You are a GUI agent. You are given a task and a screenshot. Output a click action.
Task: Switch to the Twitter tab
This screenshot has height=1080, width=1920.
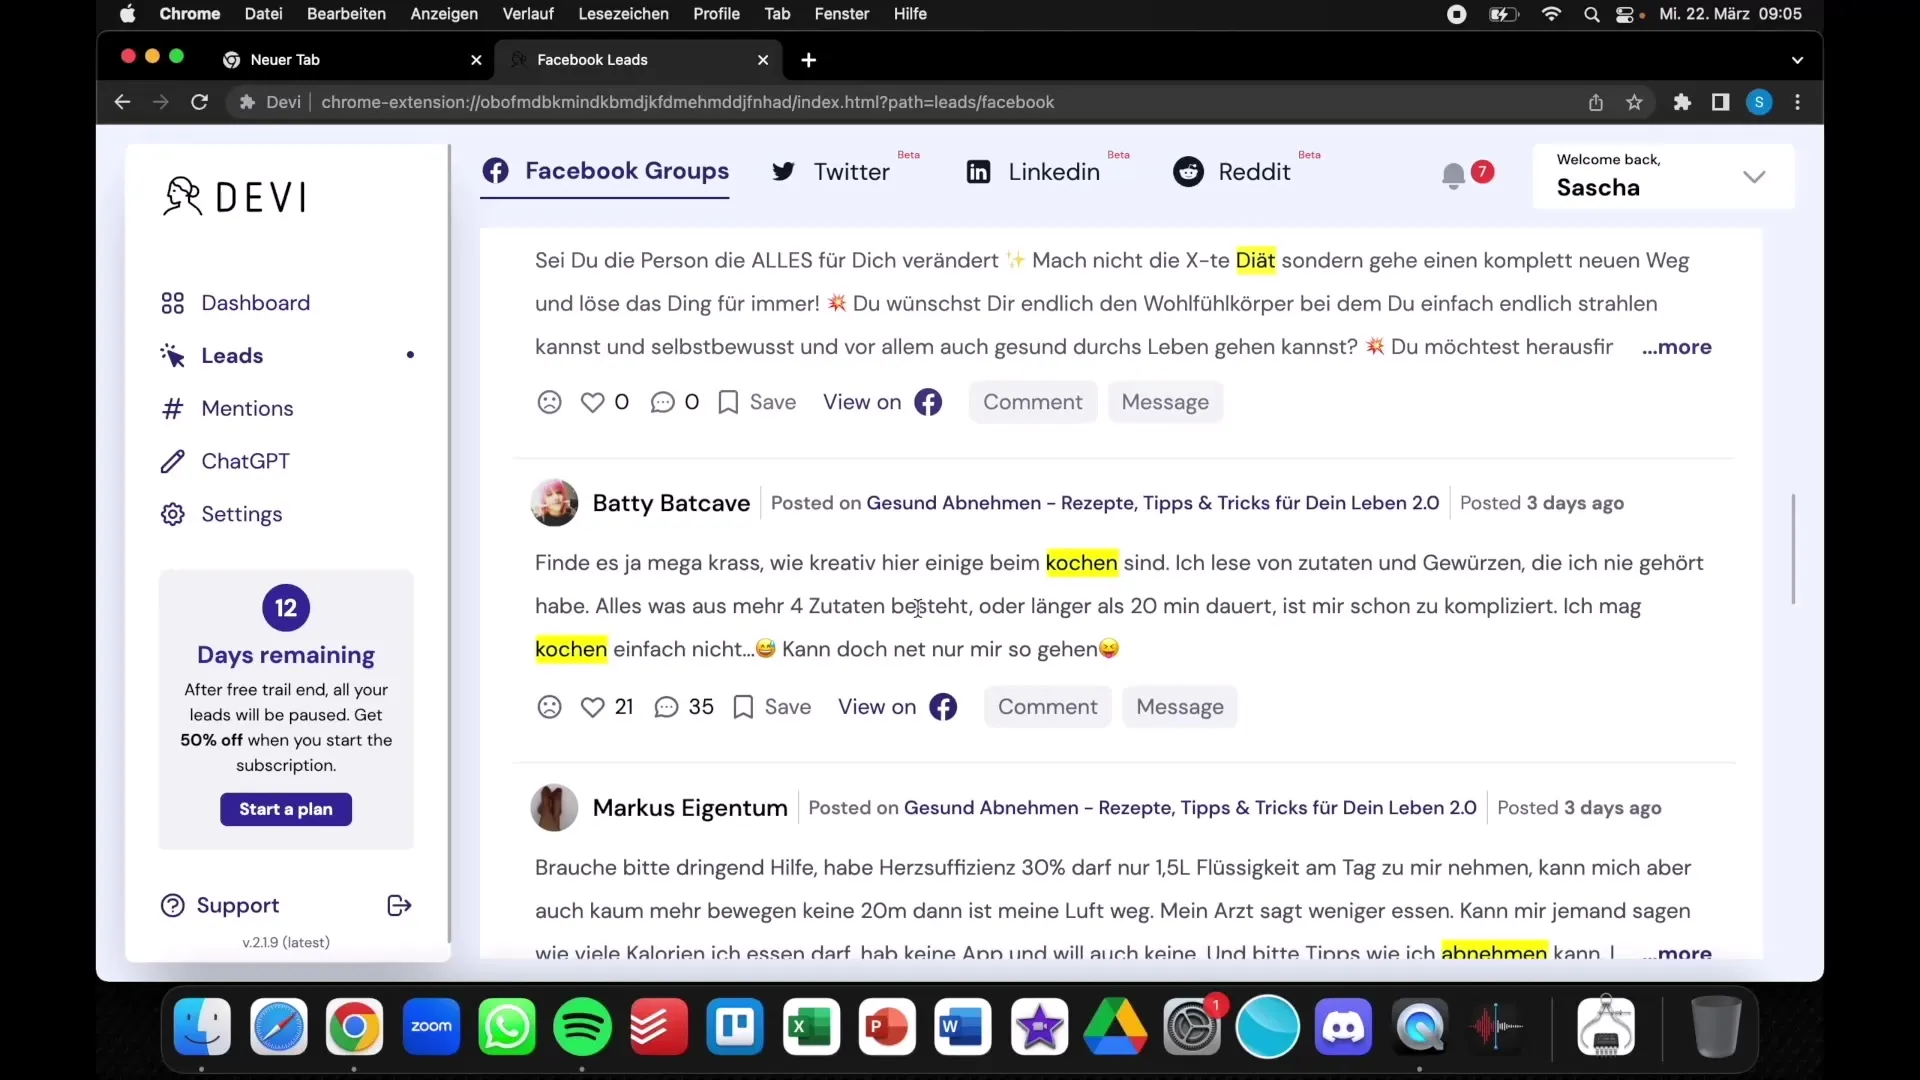tap(831, 171)
